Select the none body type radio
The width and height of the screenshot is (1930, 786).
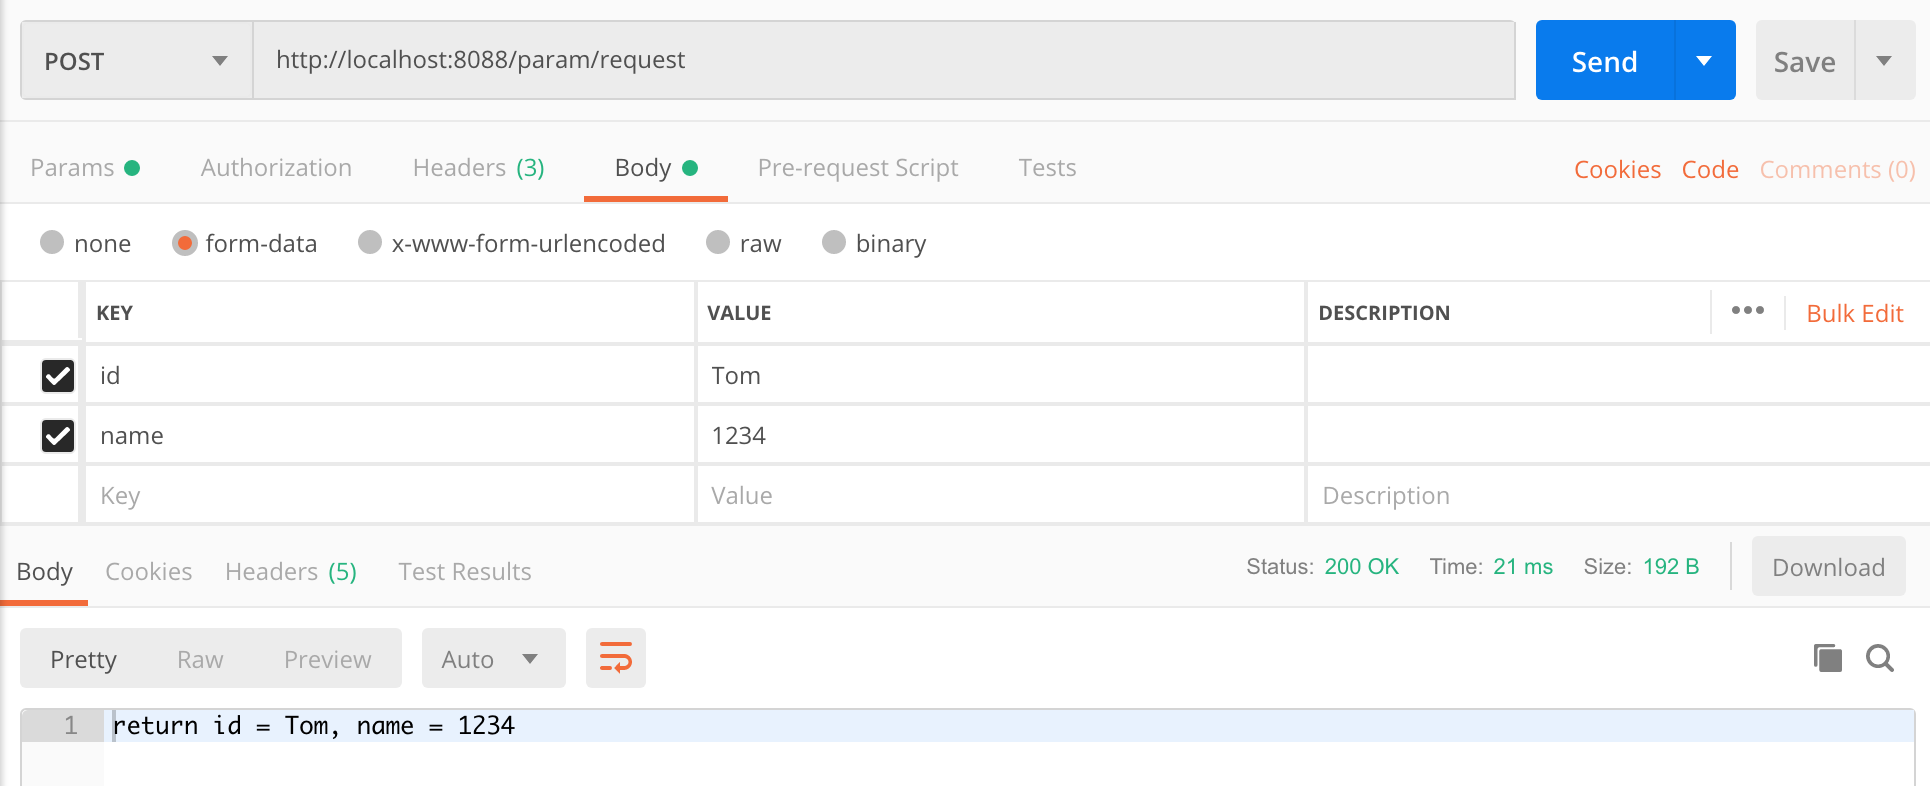point(52,242)
